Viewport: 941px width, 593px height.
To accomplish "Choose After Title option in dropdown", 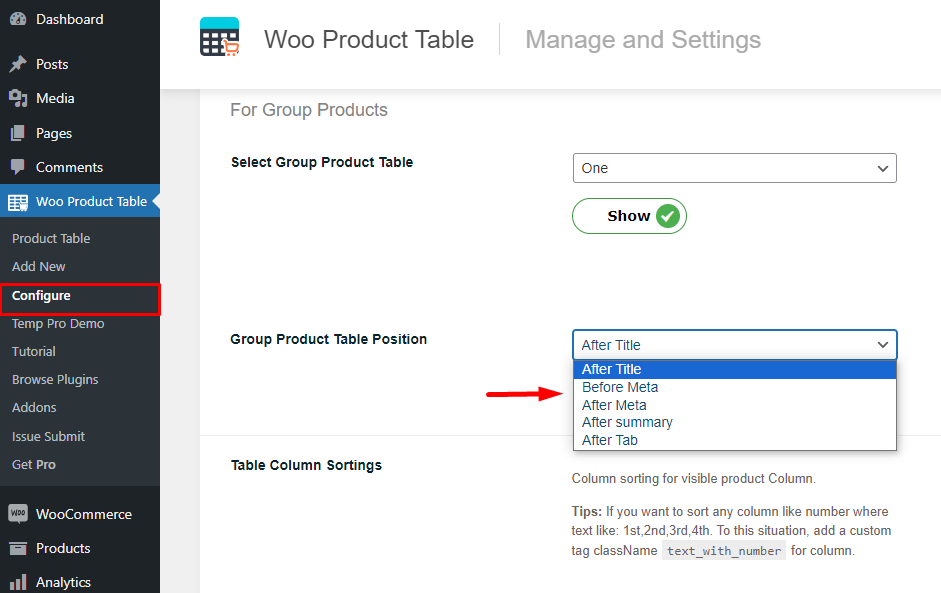I will pyautogui.click(x=735, y=369).
